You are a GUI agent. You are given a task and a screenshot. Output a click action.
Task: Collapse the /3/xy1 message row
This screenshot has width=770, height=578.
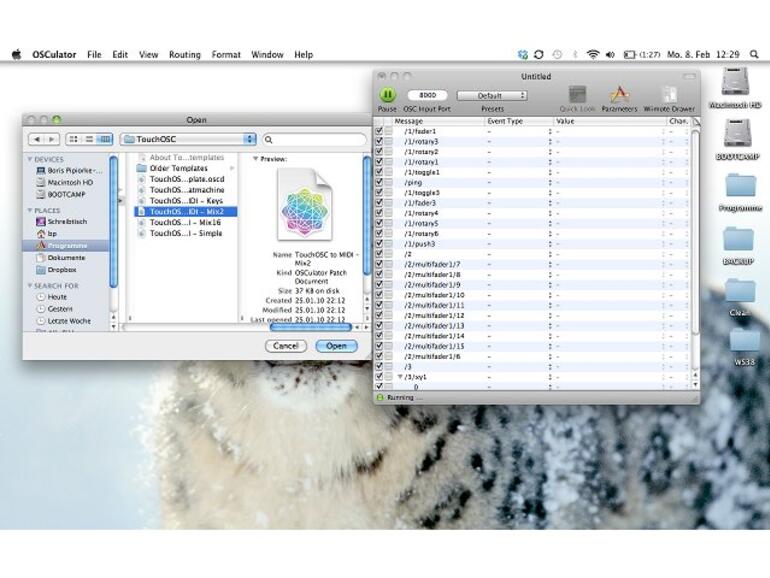(x=400, y=377)
